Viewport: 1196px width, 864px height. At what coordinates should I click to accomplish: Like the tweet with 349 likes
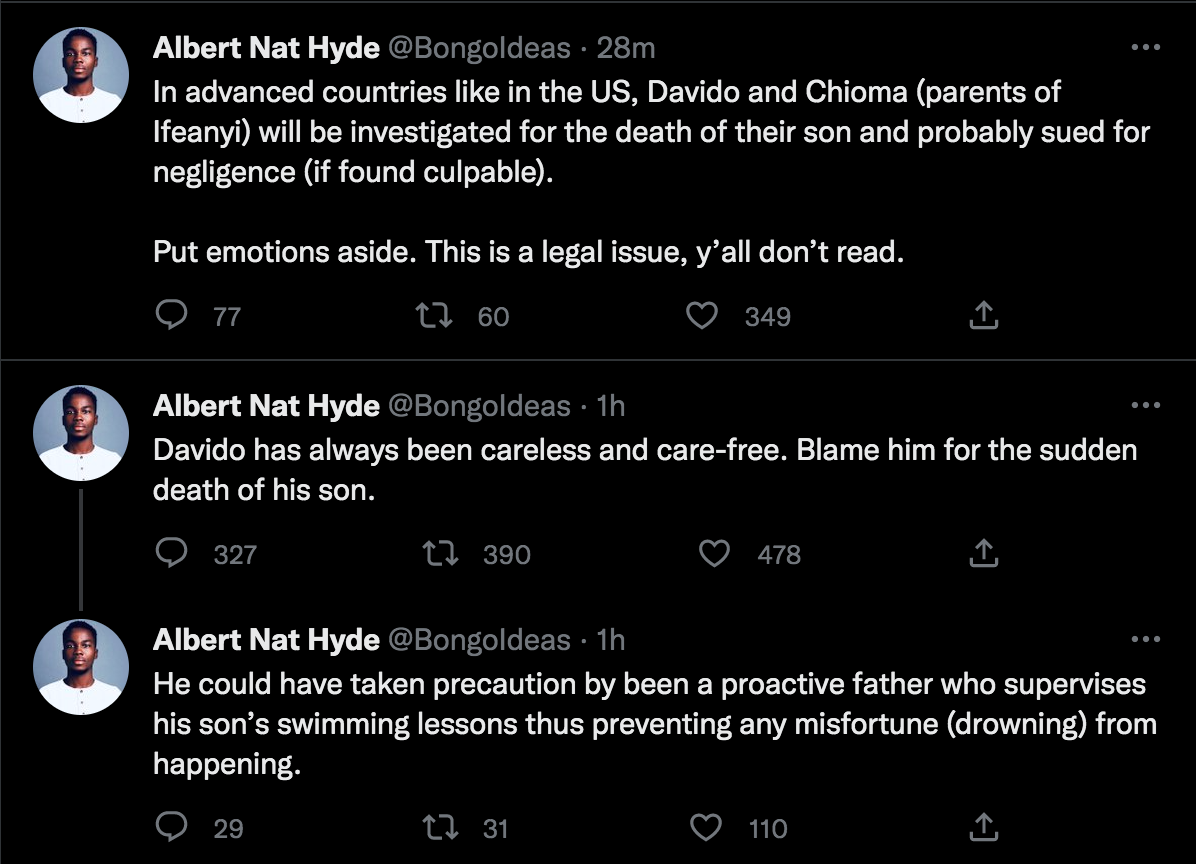(703, 316)
